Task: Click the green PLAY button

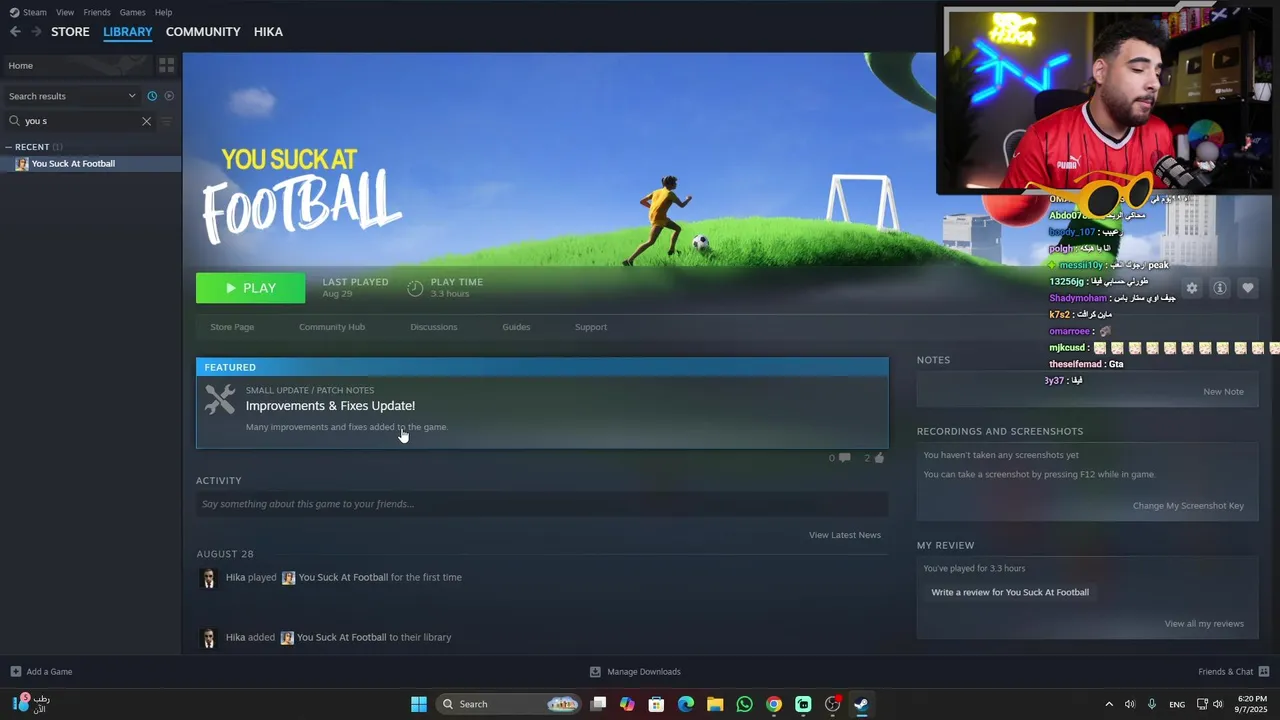Action: point(250,288)
